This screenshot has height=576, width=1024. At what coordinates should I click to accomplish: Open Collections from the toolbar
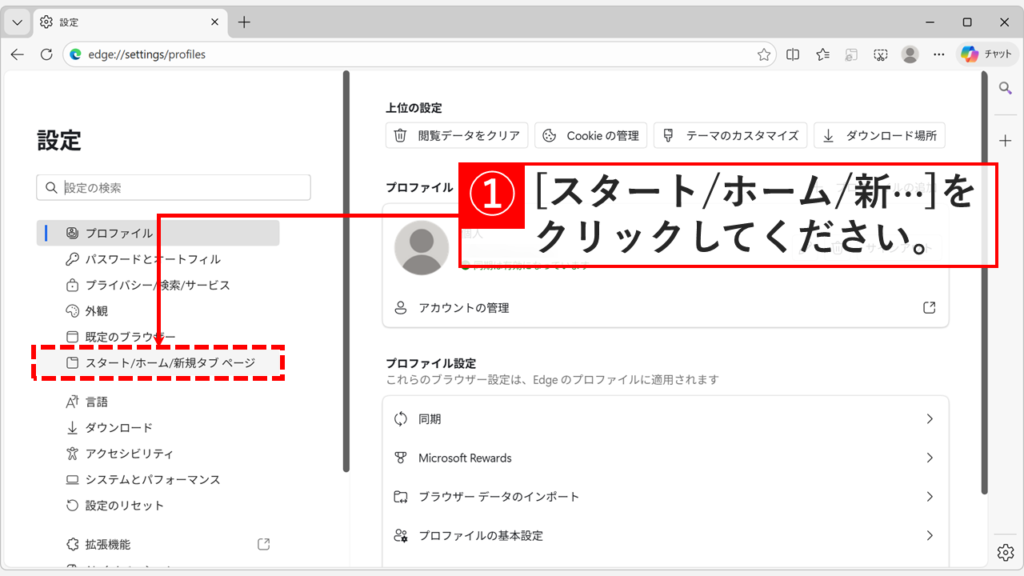coord(851,55)
